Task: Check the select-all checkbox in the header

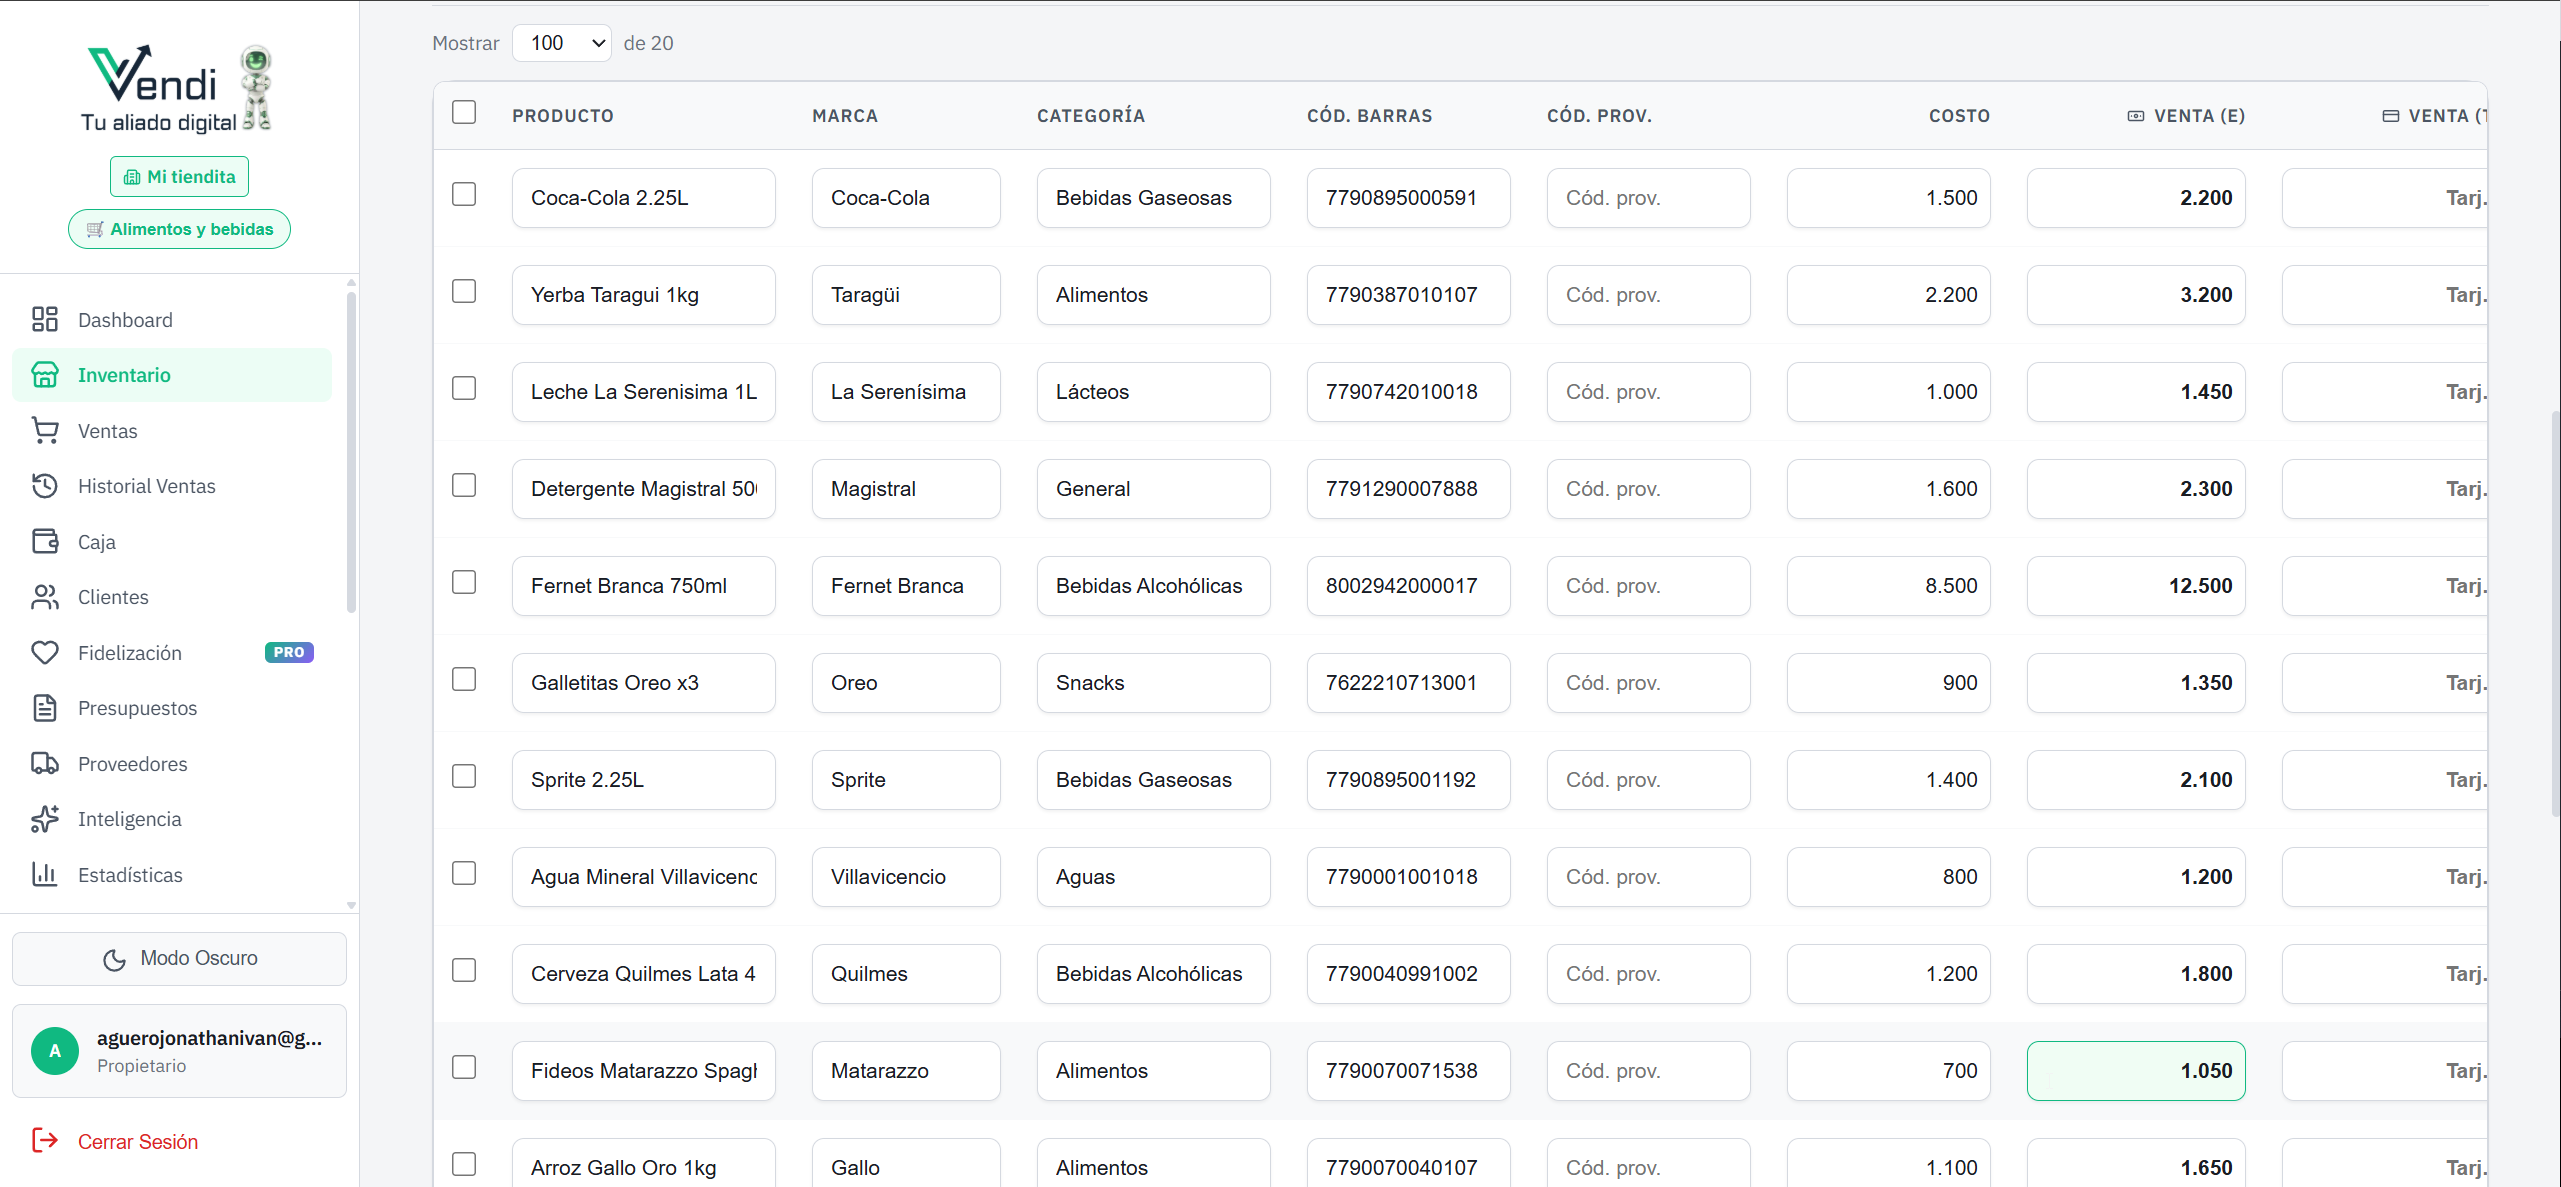Action: point(464,112)
